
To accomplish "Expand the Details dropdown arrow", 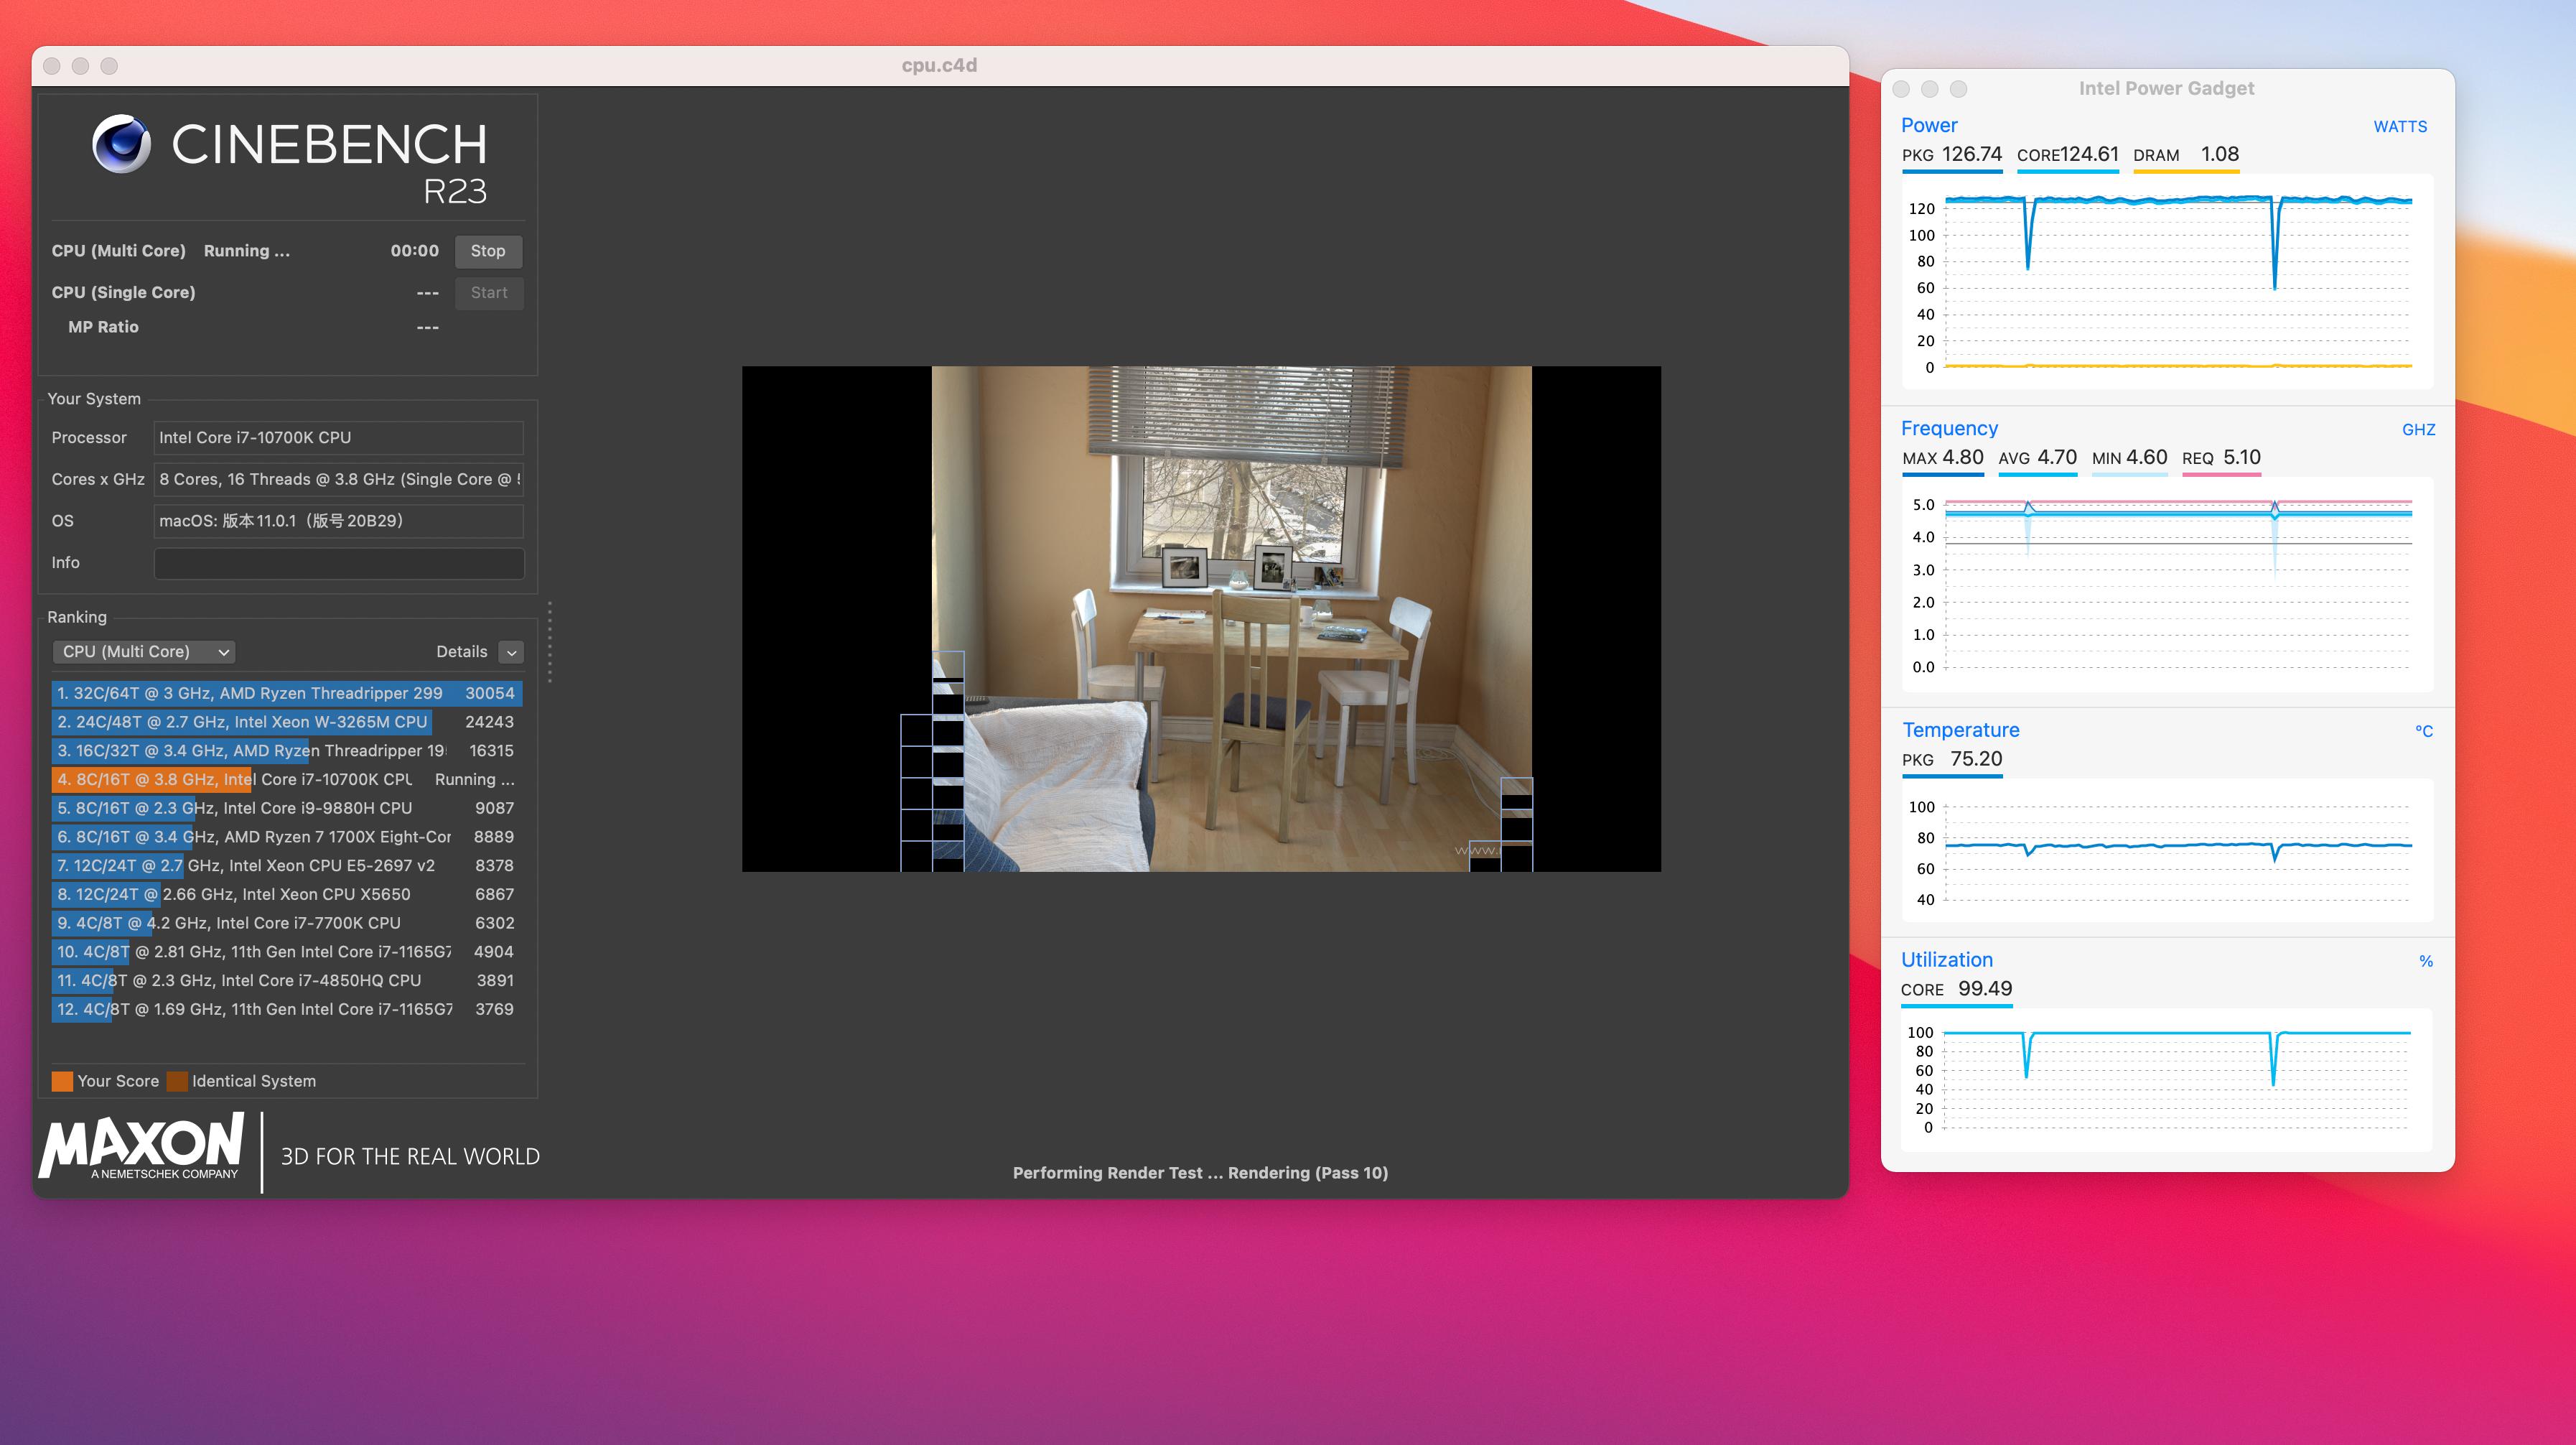I will pyautogui.click(x=511, y=652).
